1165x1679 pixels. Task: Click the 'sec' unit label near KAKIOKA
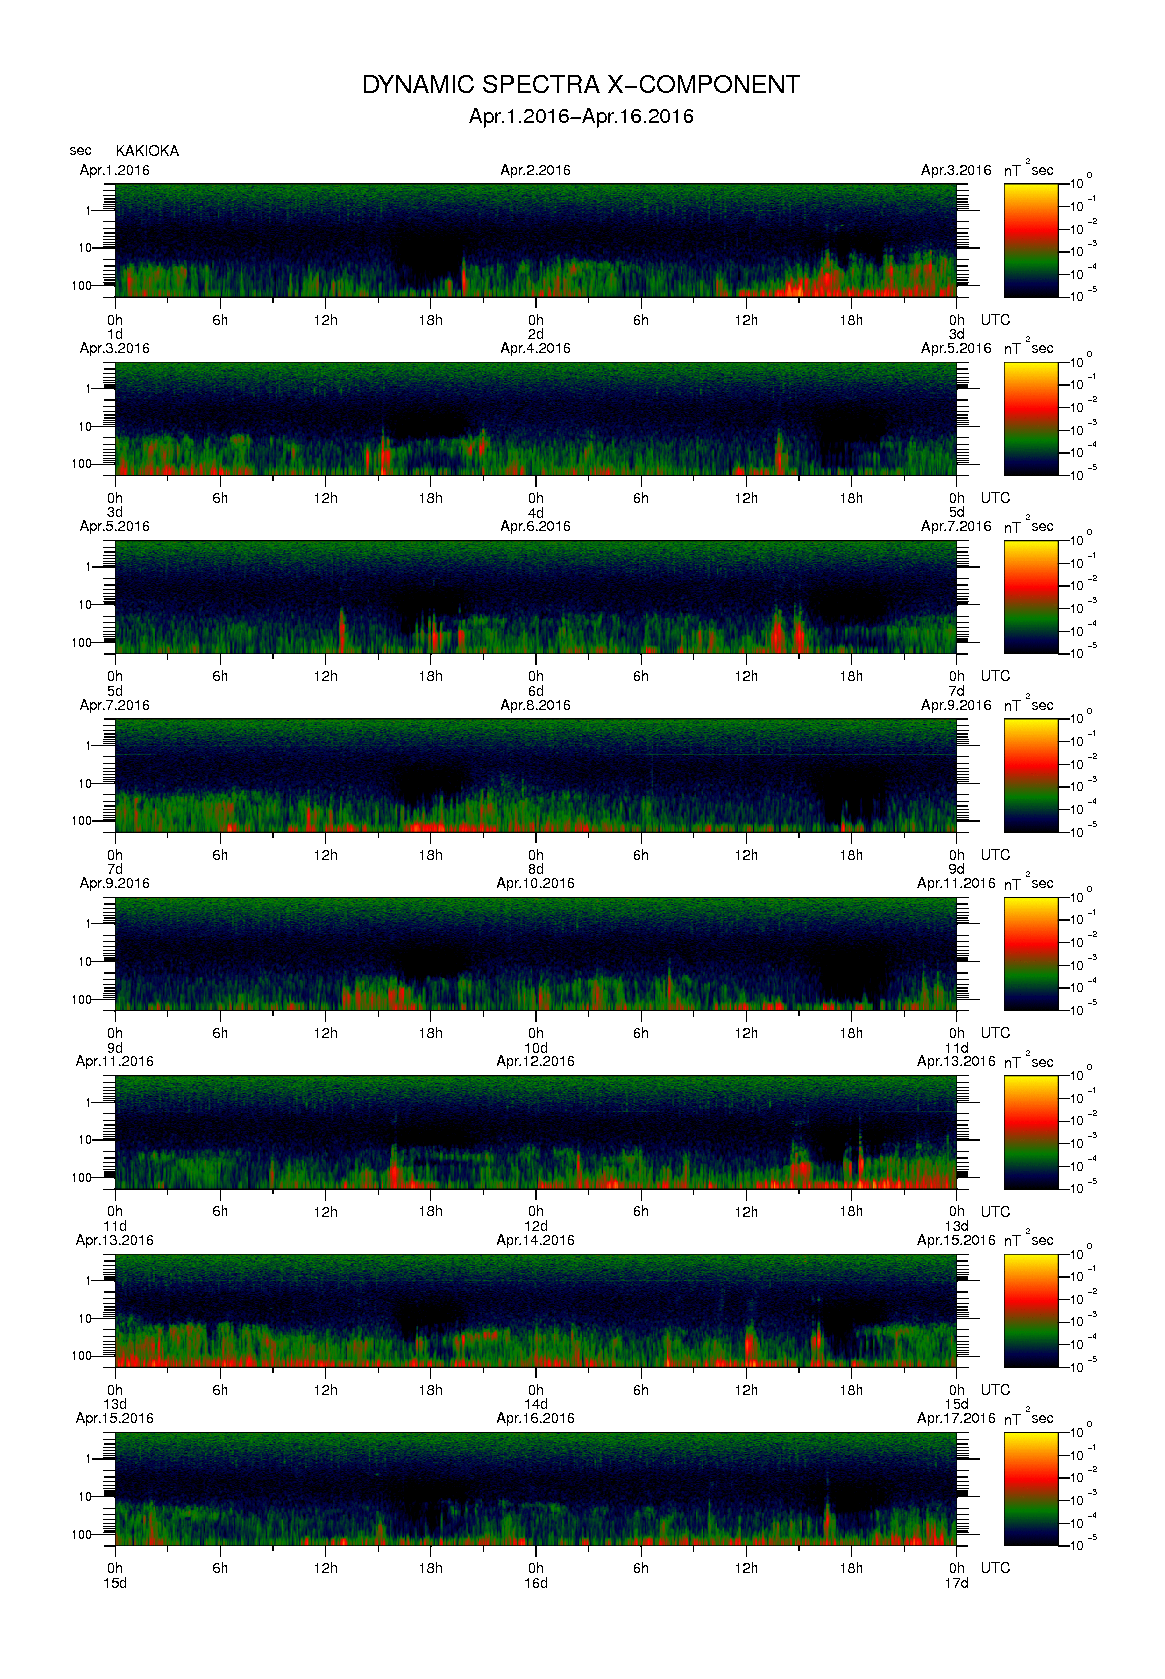80,151
